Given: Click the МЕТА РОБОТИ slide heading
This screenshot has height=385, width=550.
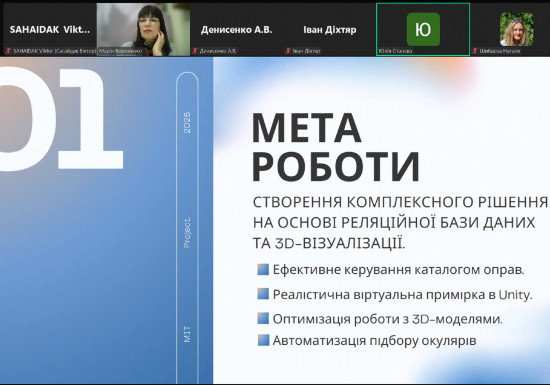Looking at the screenshot, I should (x=336, y=147).
